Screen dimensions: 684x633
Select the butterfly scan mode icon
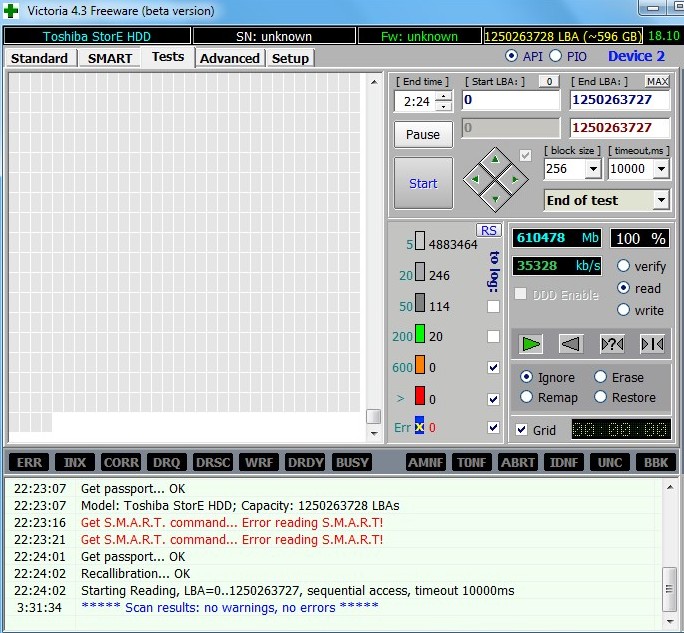(652, 344)
